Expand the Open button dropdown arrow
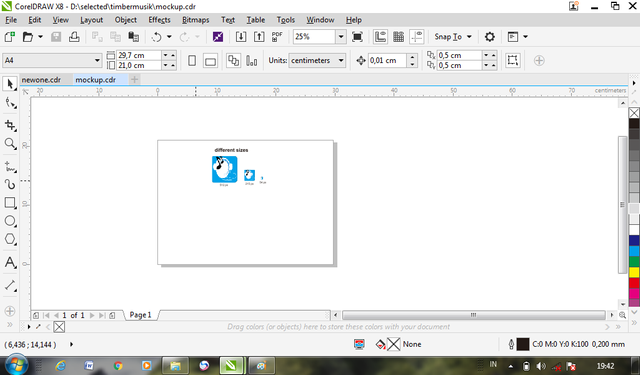 coord(40,37)
